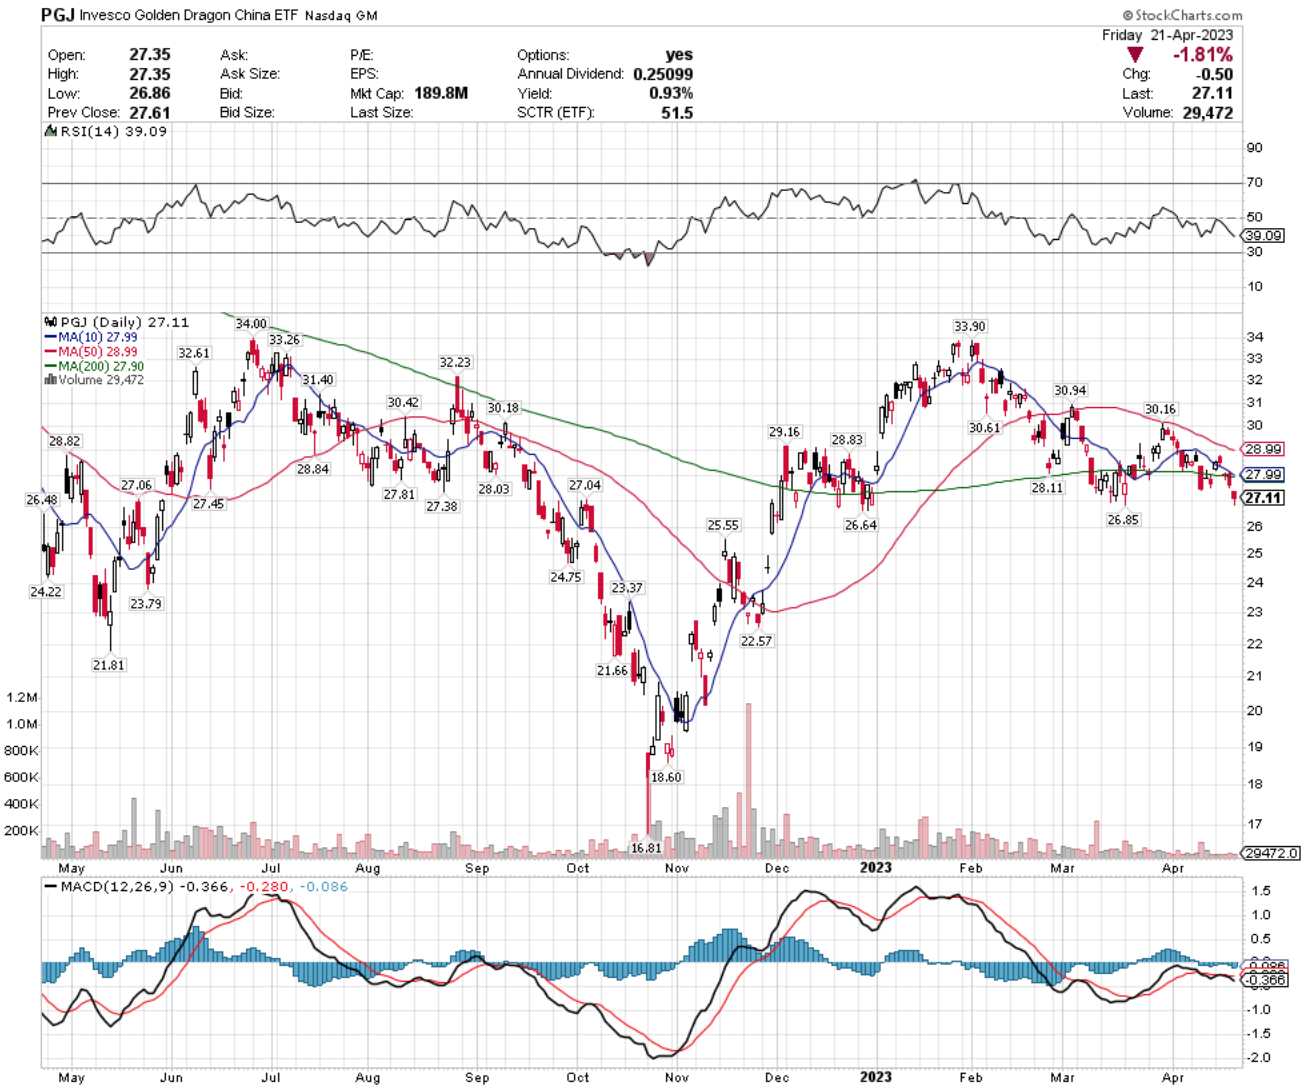Click the 32.23 price label
Screen dimensions: 1308x1086
tap(455, 363)
